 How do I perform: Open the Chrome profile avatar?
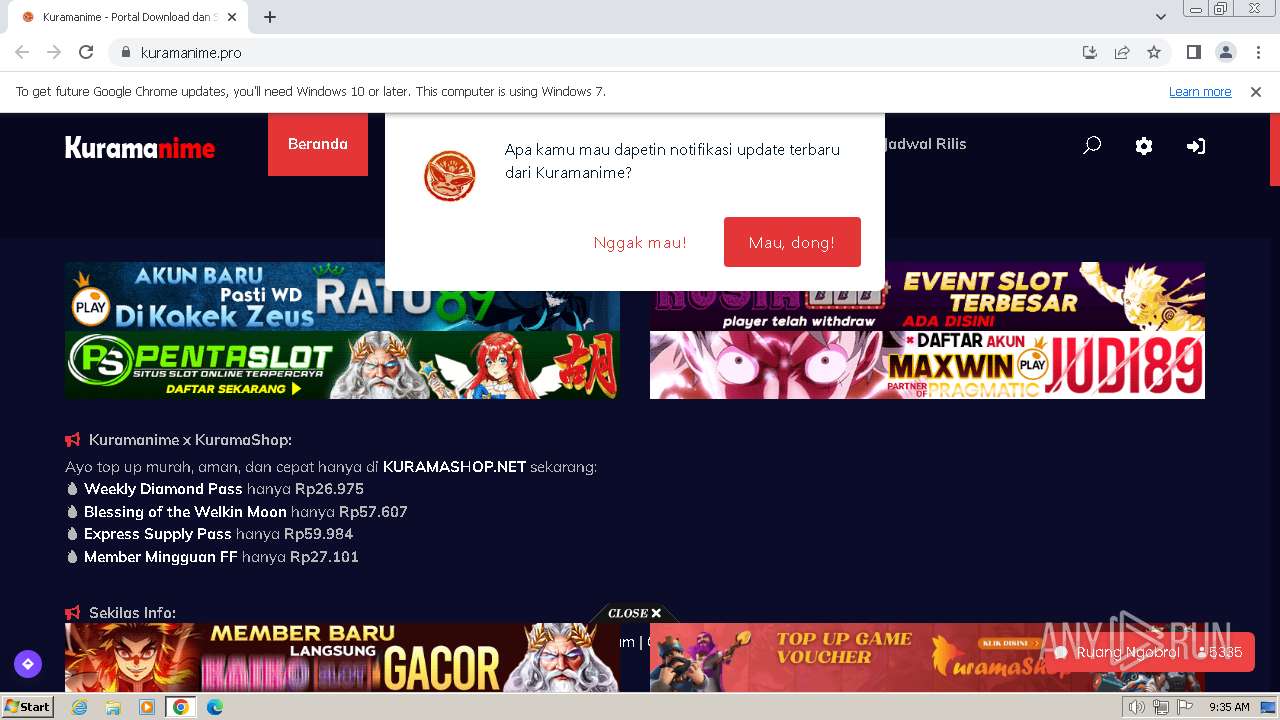click(x=1225, y=52)
